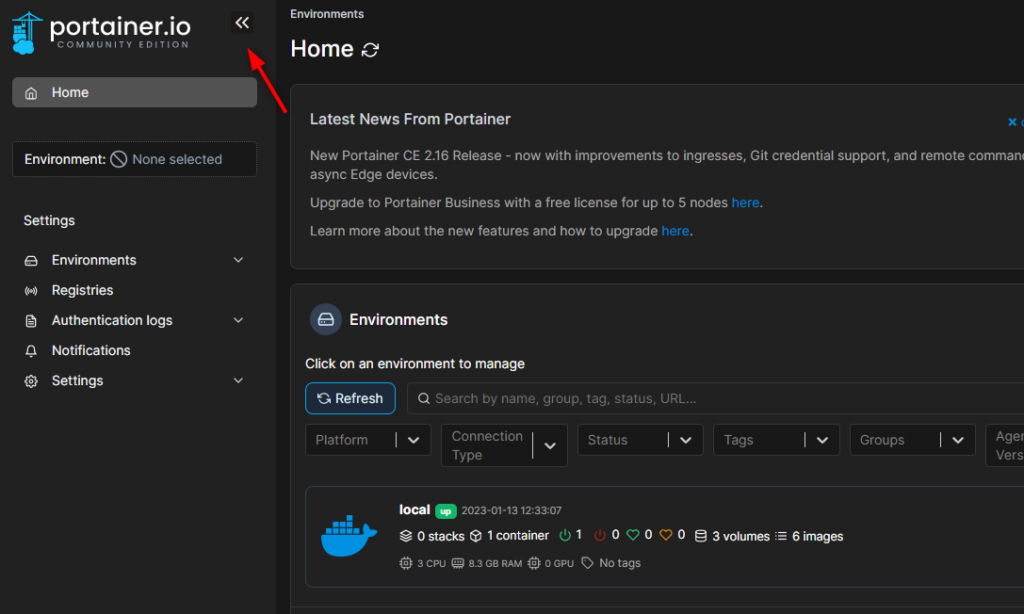Open the Home menu item

pos(135,93)
